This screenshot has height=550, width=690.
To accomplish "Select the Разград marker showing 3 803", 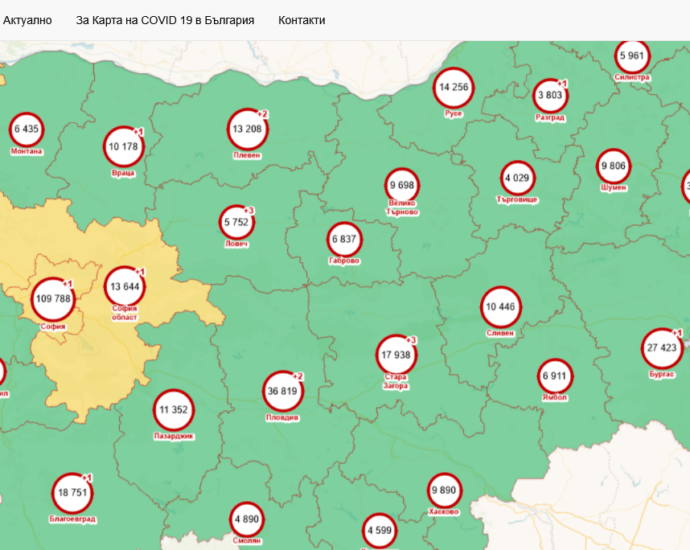I will [x=550, y=95].
